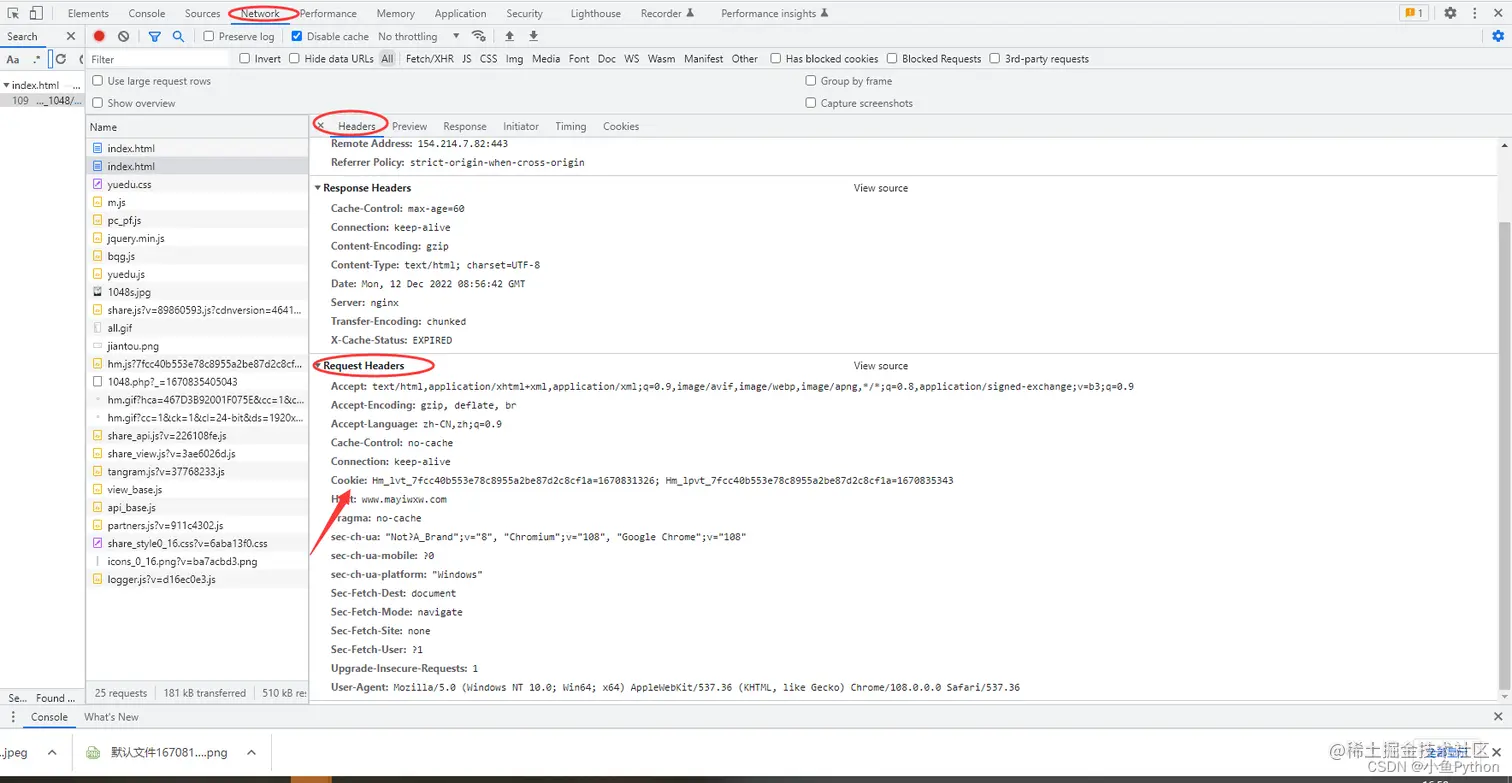
Task: Check Has blocked cookies
Action: pos(776,59)
